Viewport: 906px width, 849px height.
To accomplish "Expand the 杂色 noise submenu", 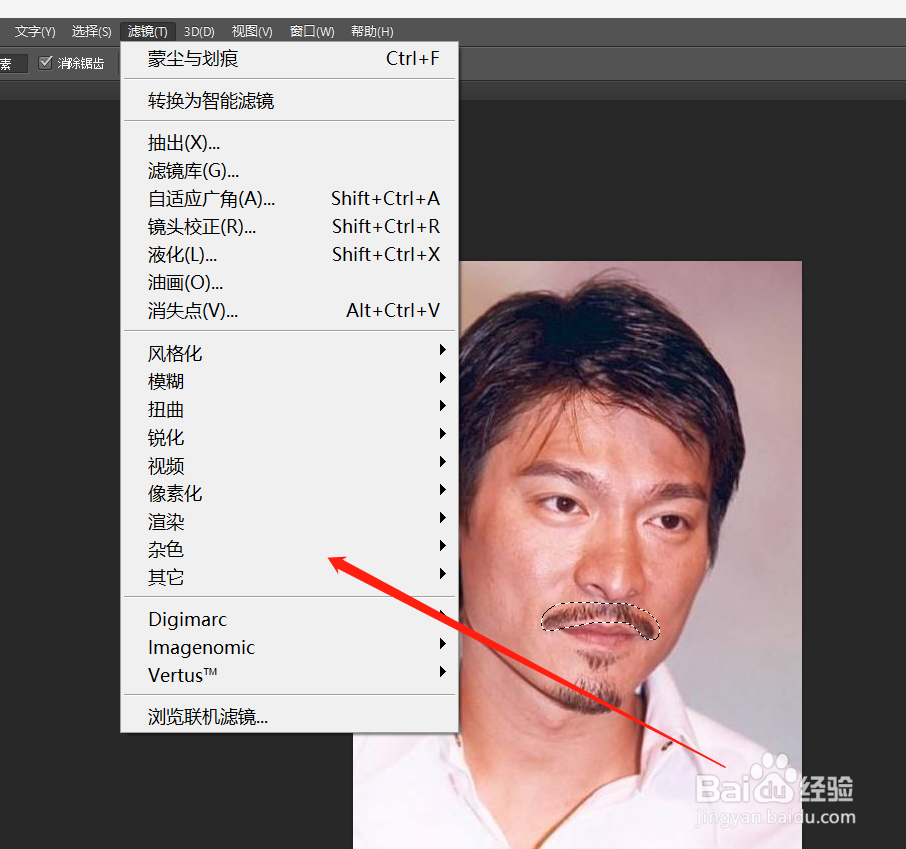I will click(x=289, y=548).
